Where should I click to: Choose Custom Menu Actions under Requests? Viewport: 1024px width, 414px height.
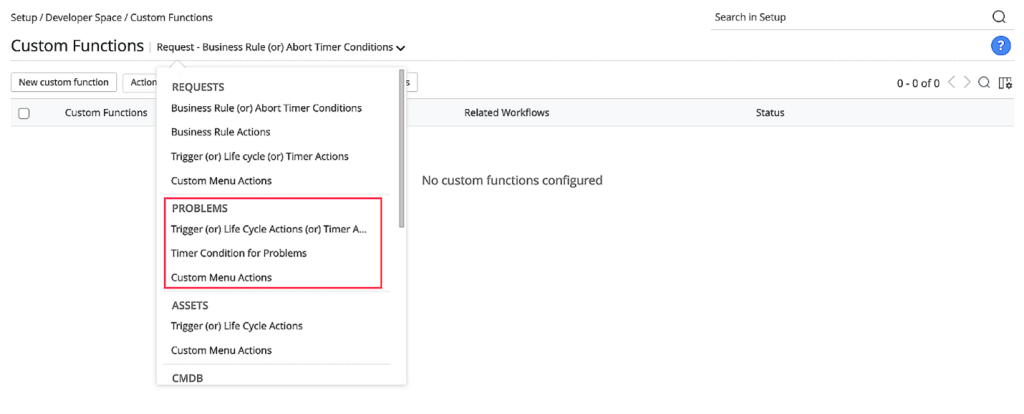pos(221,181)
